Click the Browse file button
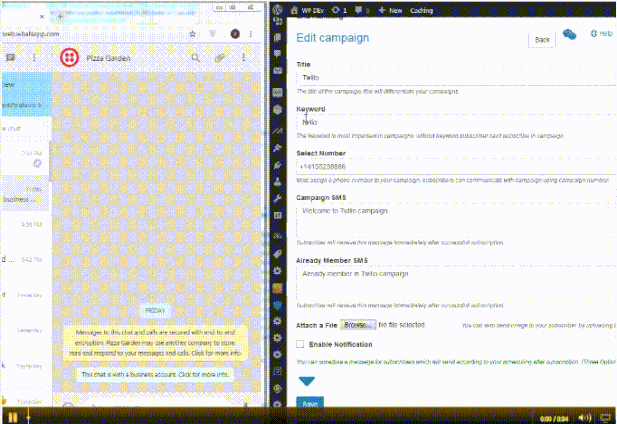The width and height of the screenshot is (617, 424). tap(358, 325)
